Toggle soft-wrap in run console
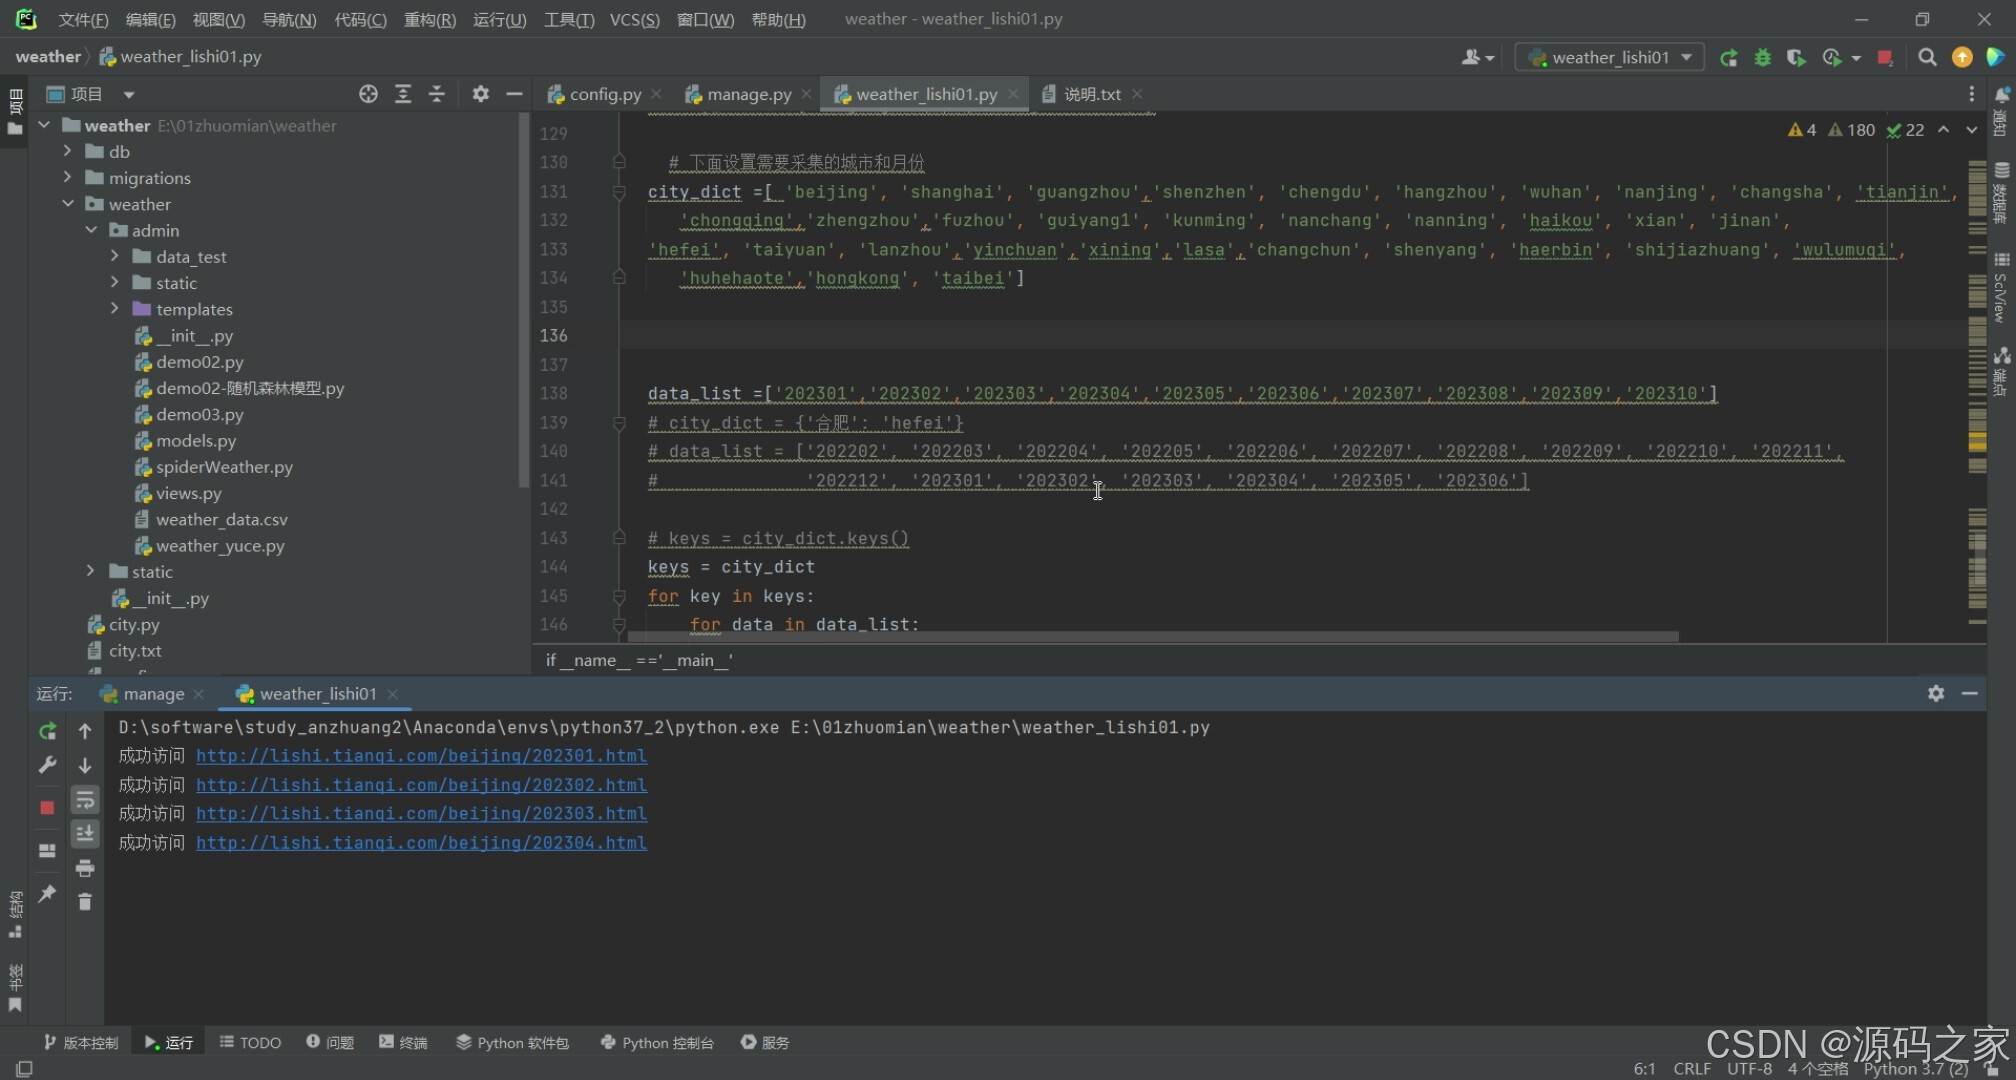Image resolution: width=2016 pixels, height=1080 pixels. (x=85, y=800)
